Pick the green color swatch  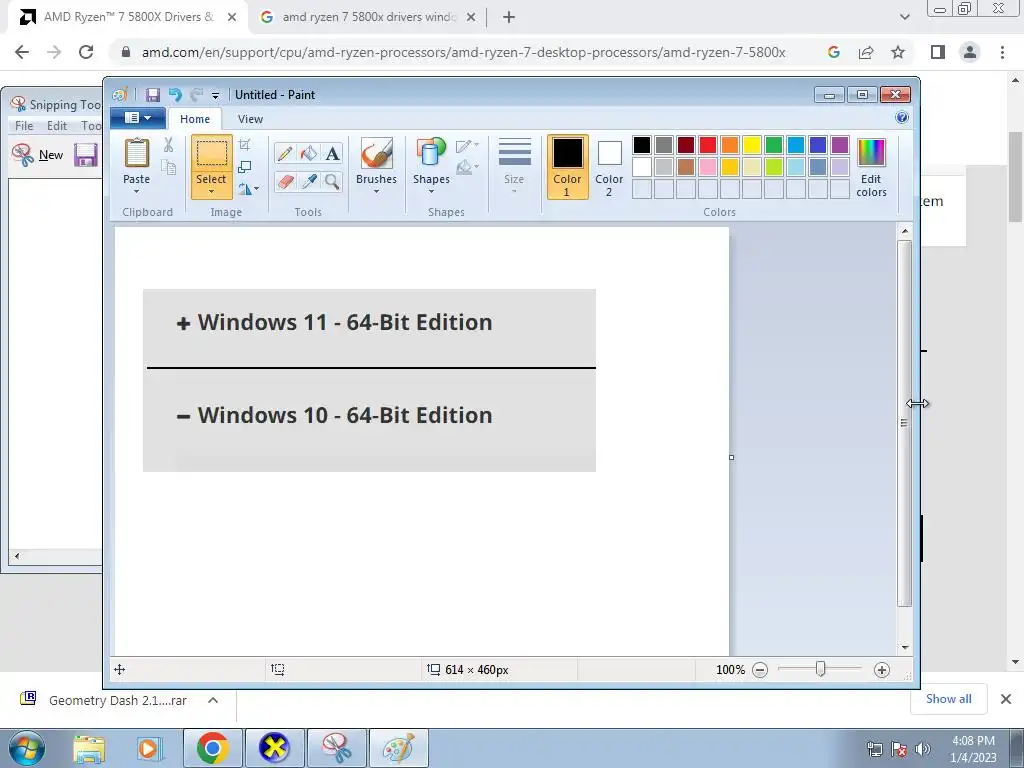coord(774,144)
